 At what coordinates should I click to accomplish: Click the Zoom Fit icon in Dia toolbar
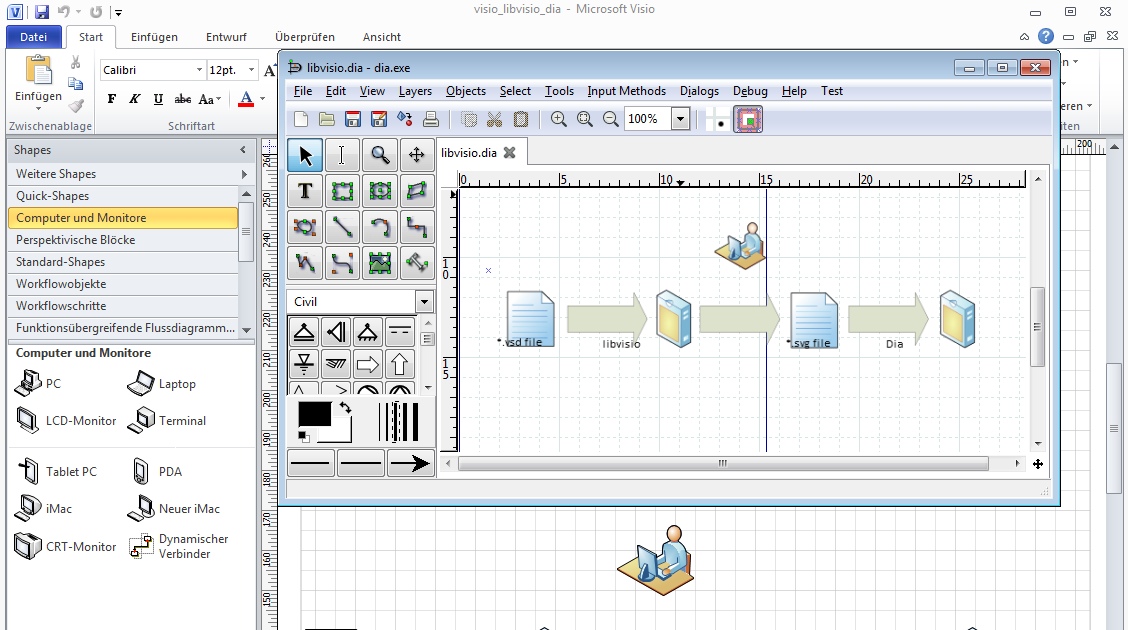[x=585, y=119]
